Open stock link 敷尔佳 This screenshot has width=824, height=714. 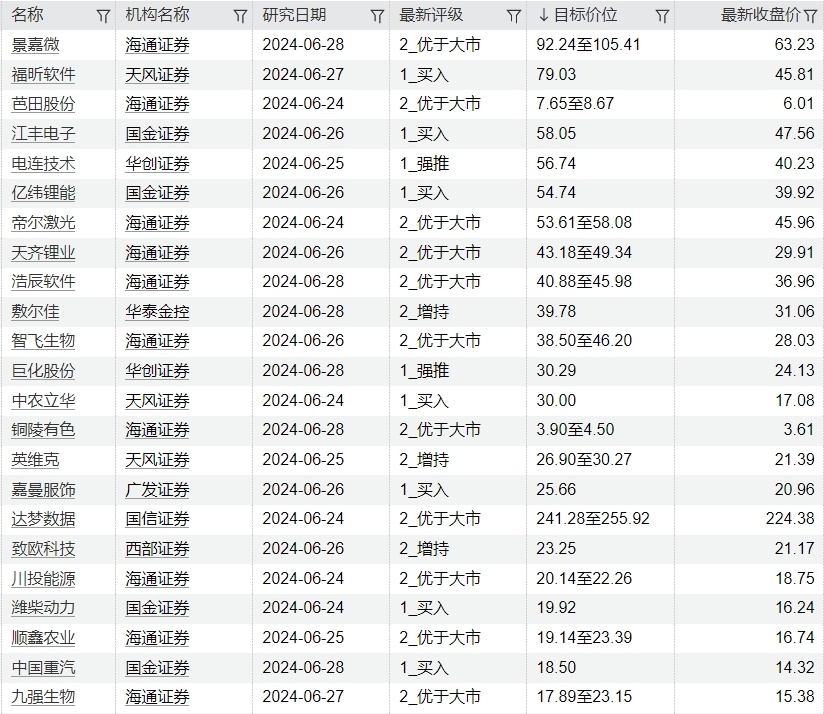36,312
